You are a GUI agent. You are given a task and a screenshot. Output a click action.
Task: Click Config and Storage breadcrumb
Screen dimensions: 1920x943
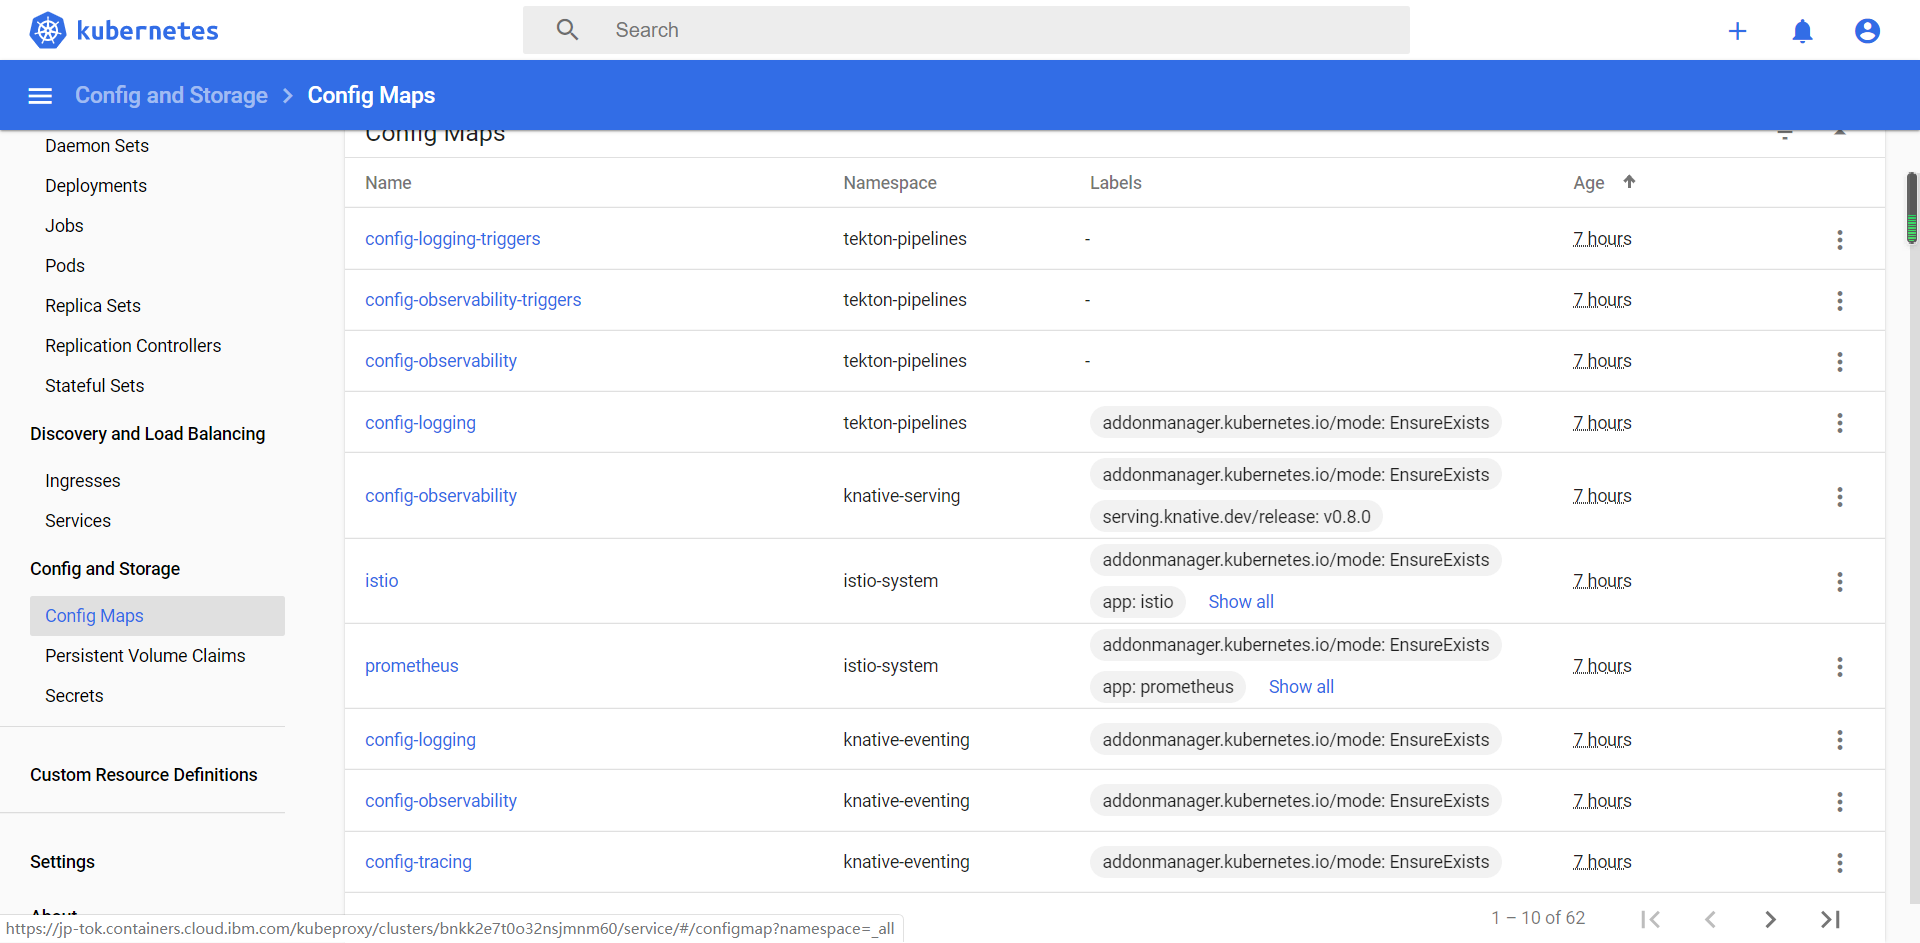(x=171, y=95)
